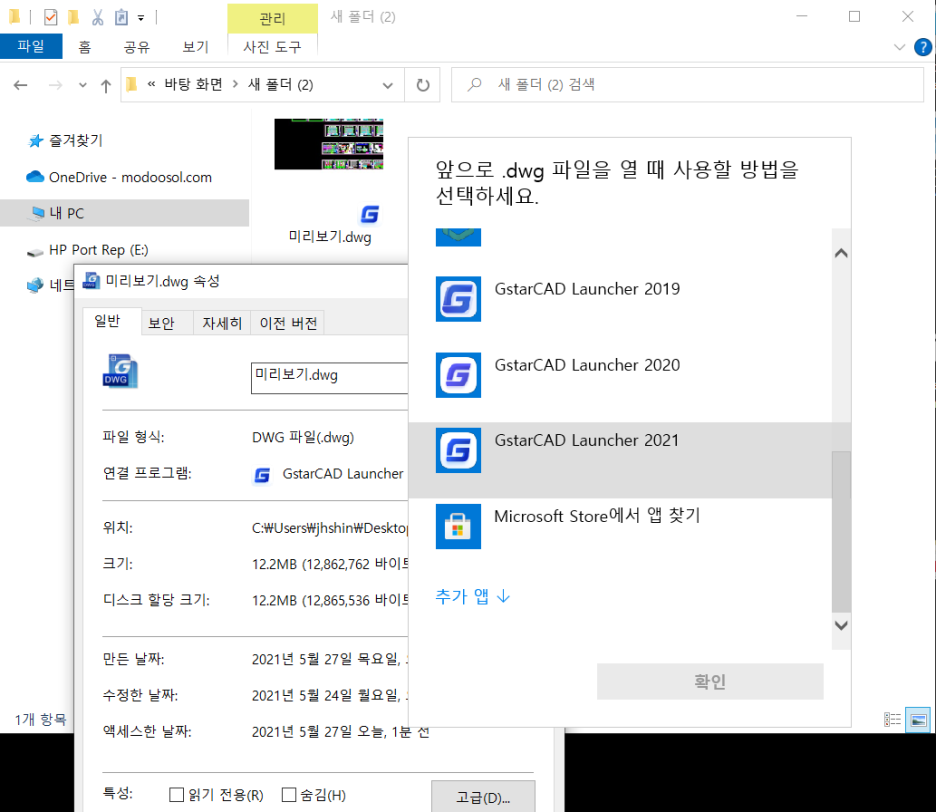The image size is (936, 812).
Task: Click the 미리보기.dwg 속성 title bar icon
Action: click(x=91, y=281)
